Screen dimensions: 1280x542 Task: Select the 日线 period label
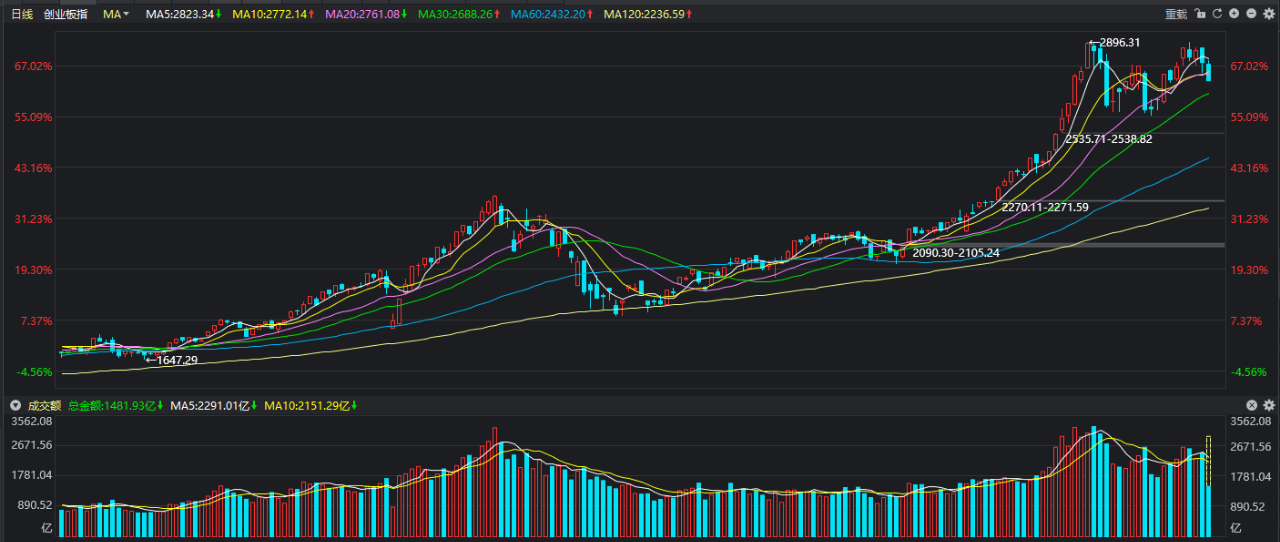click(x=22, y=14)
